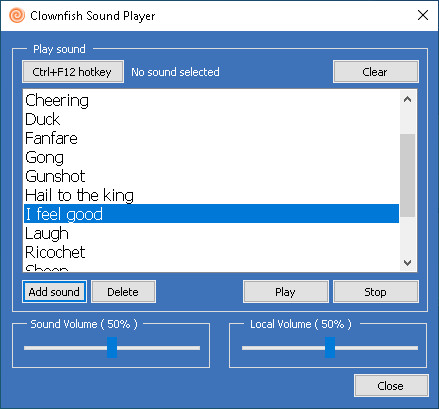The height and width of the screenshot is (409, 439).
Task: Select the Cheering sound
Action: [211, 100]
